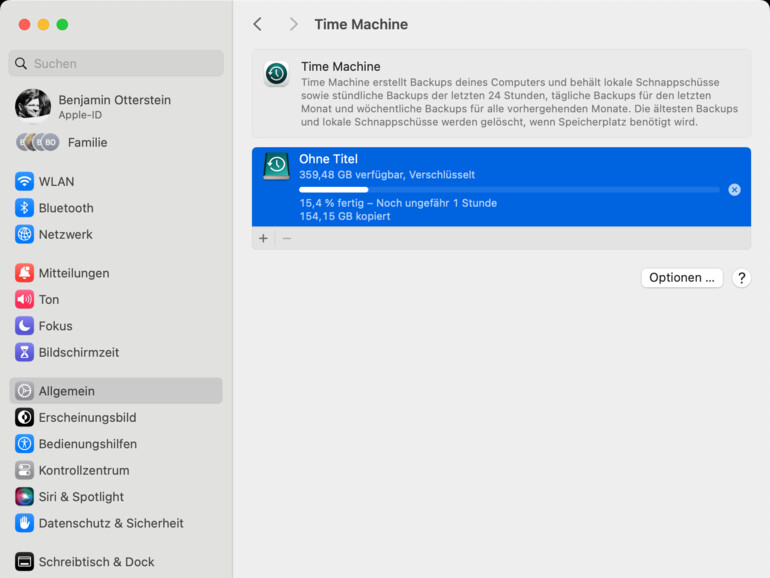Click the backup progress bar
Image resolution: width=770 pixels, height=578 pixels.
click(x=509, y=189)
